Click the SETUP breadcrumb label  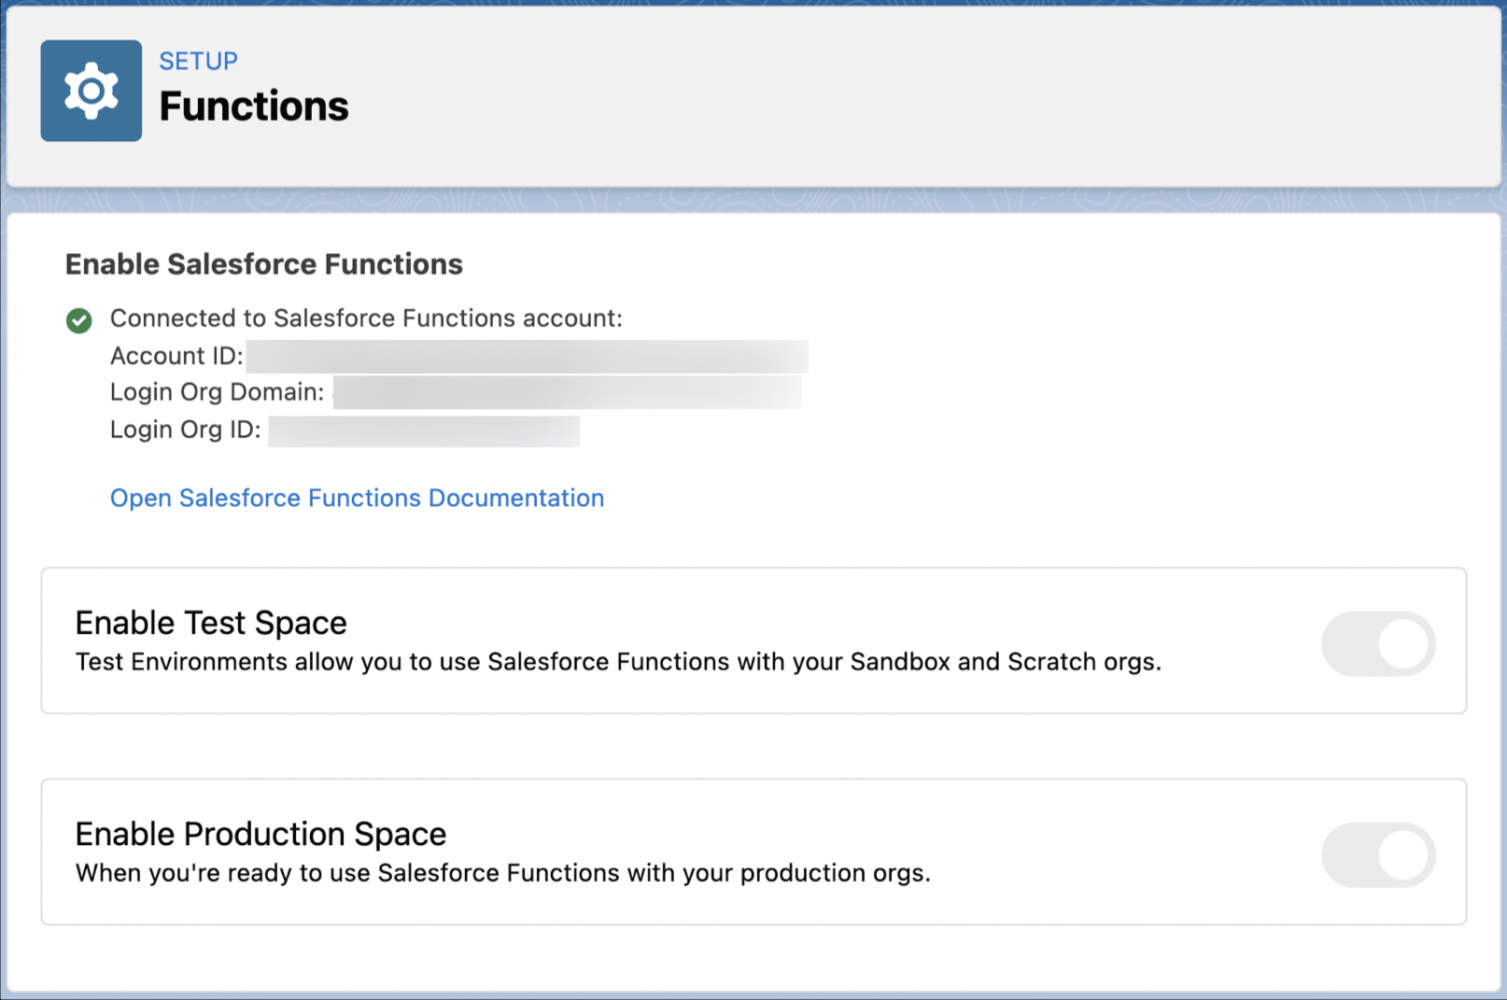point(198,61)
